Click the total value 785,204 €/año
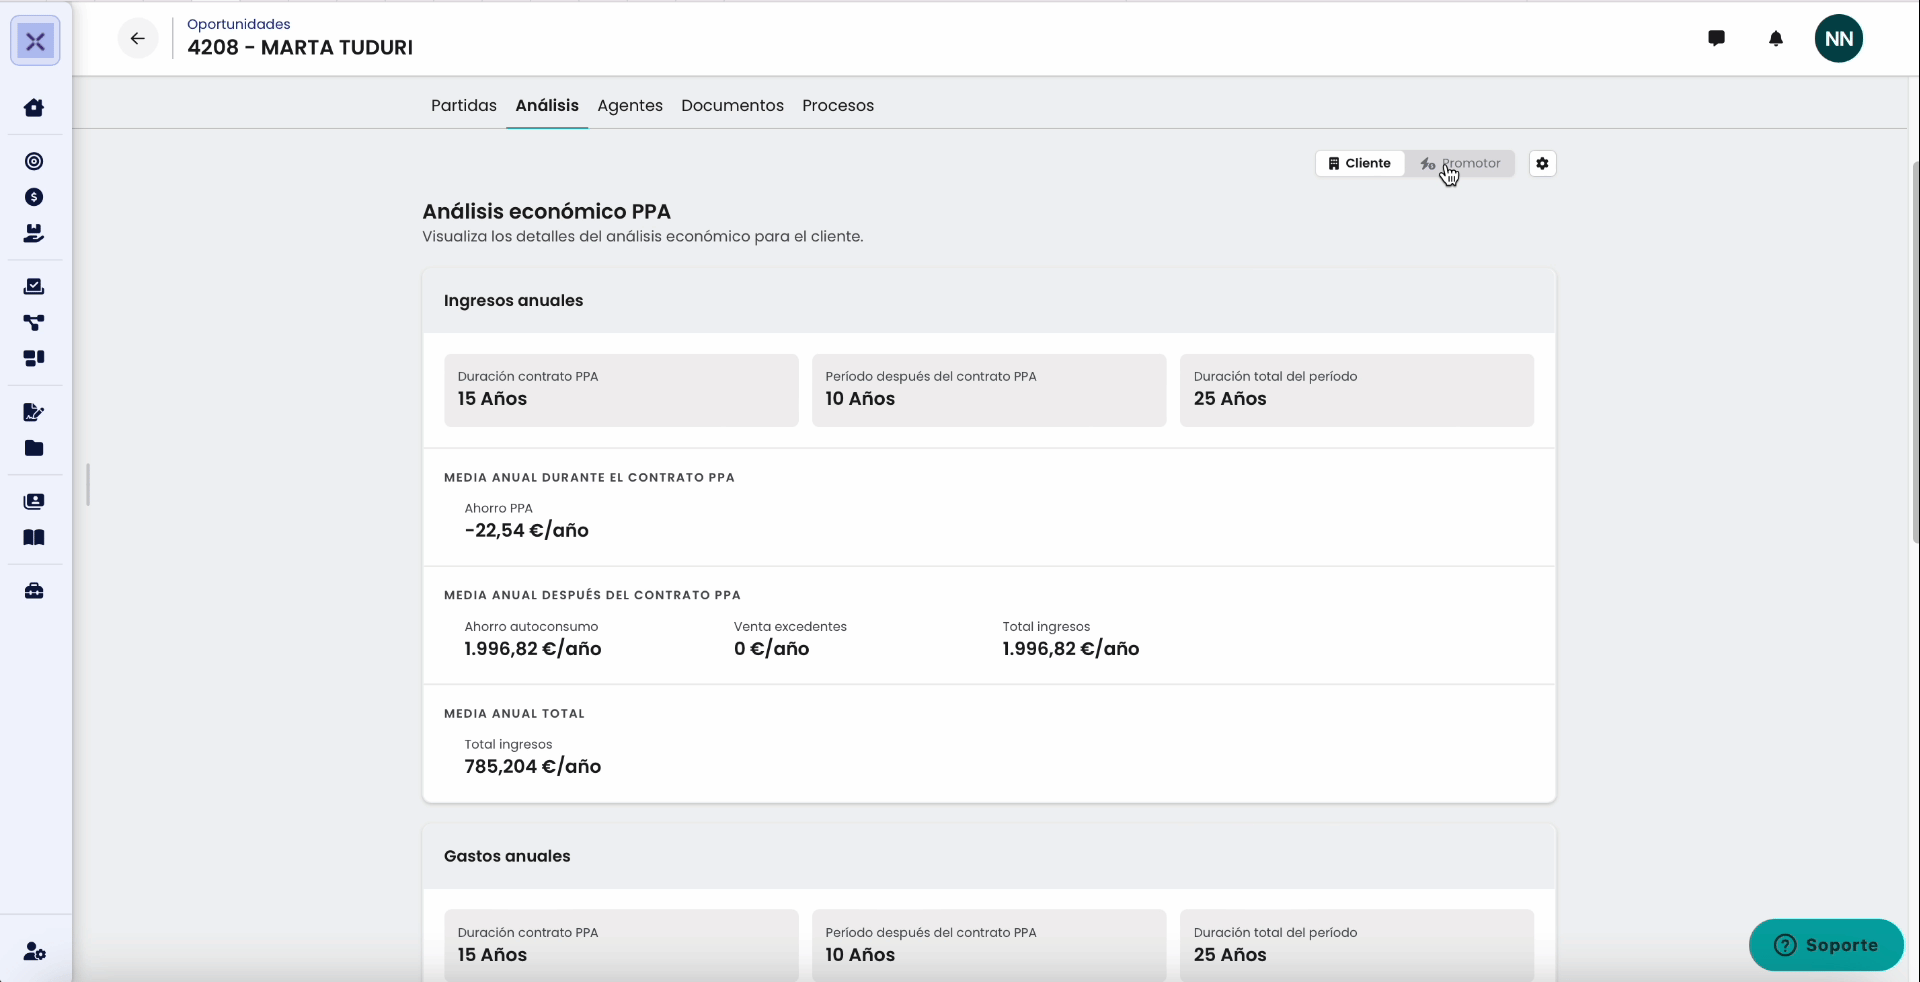Image resolution: width=1920 pixels, height=982 pixels. (533, 766)
